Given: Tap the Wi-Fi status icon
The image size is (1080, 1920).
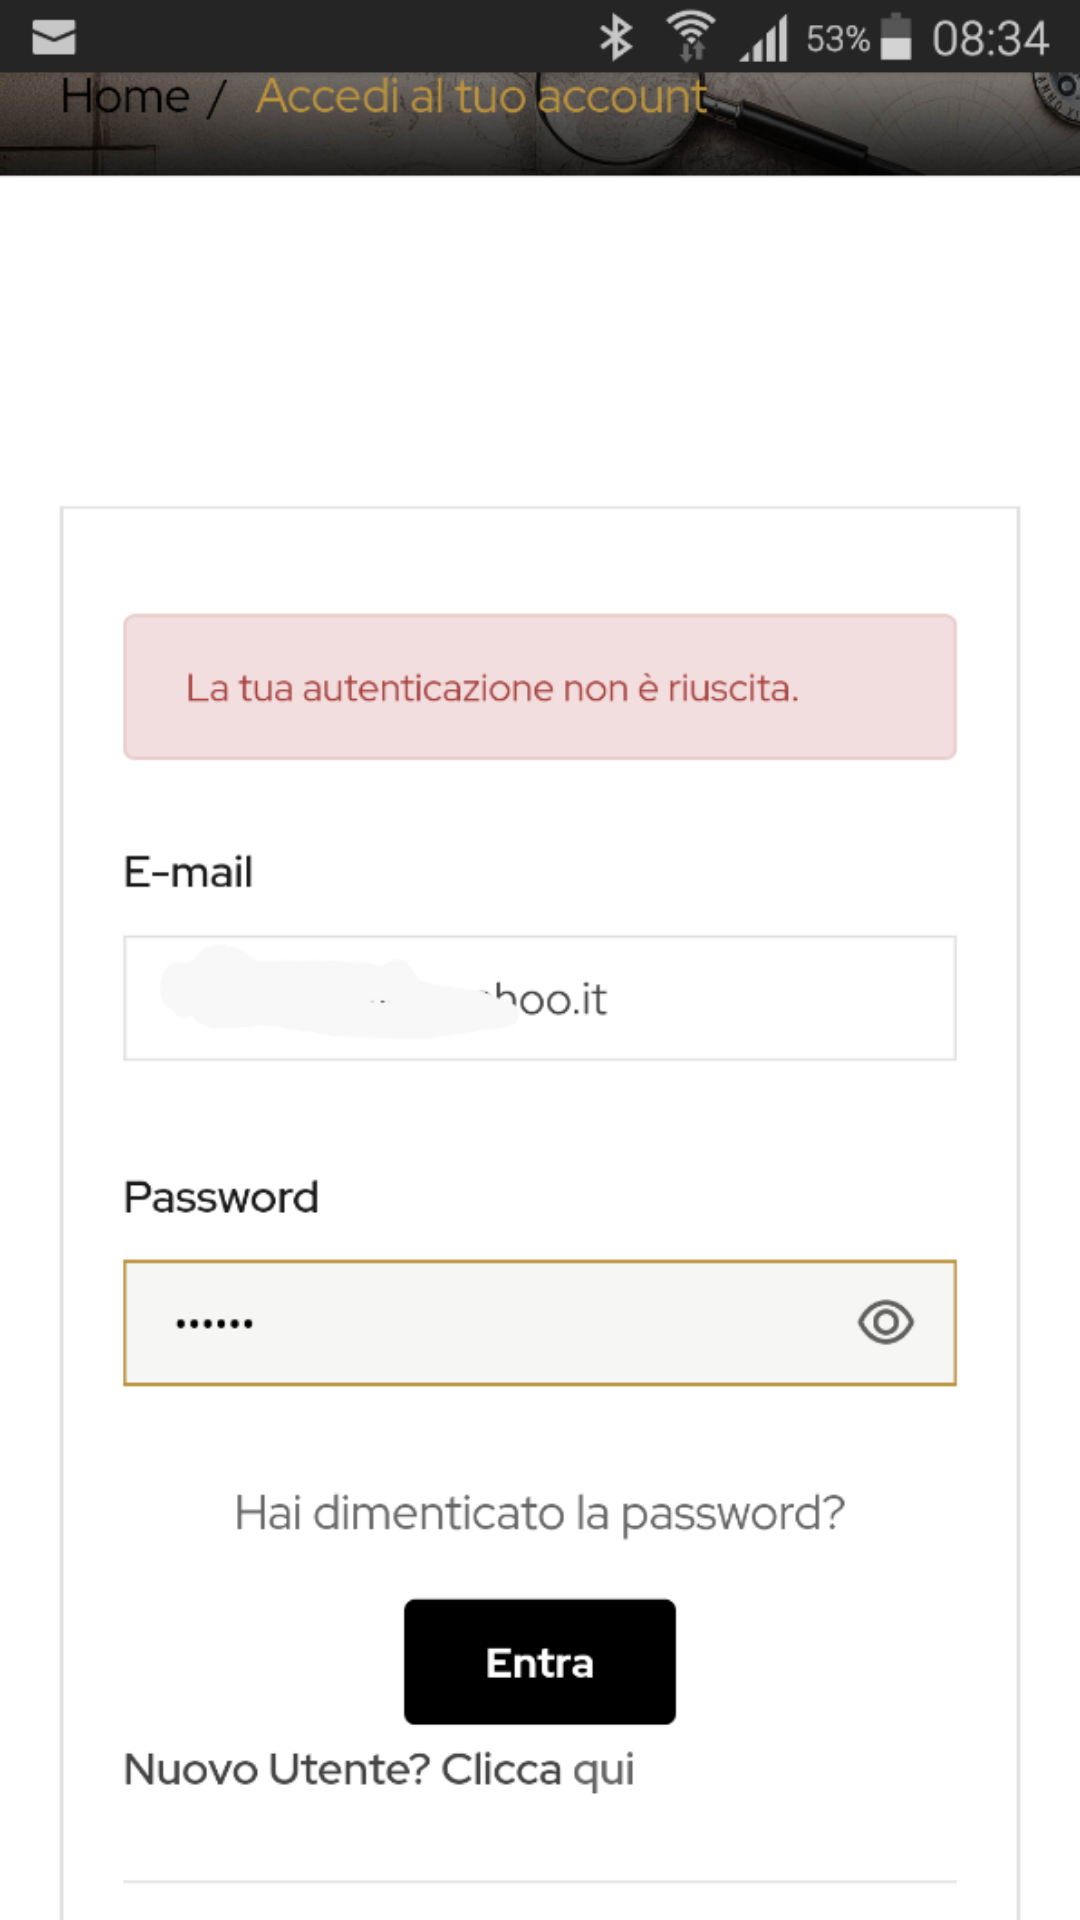Looking at the screenshot, I should (x=691, y=37).
